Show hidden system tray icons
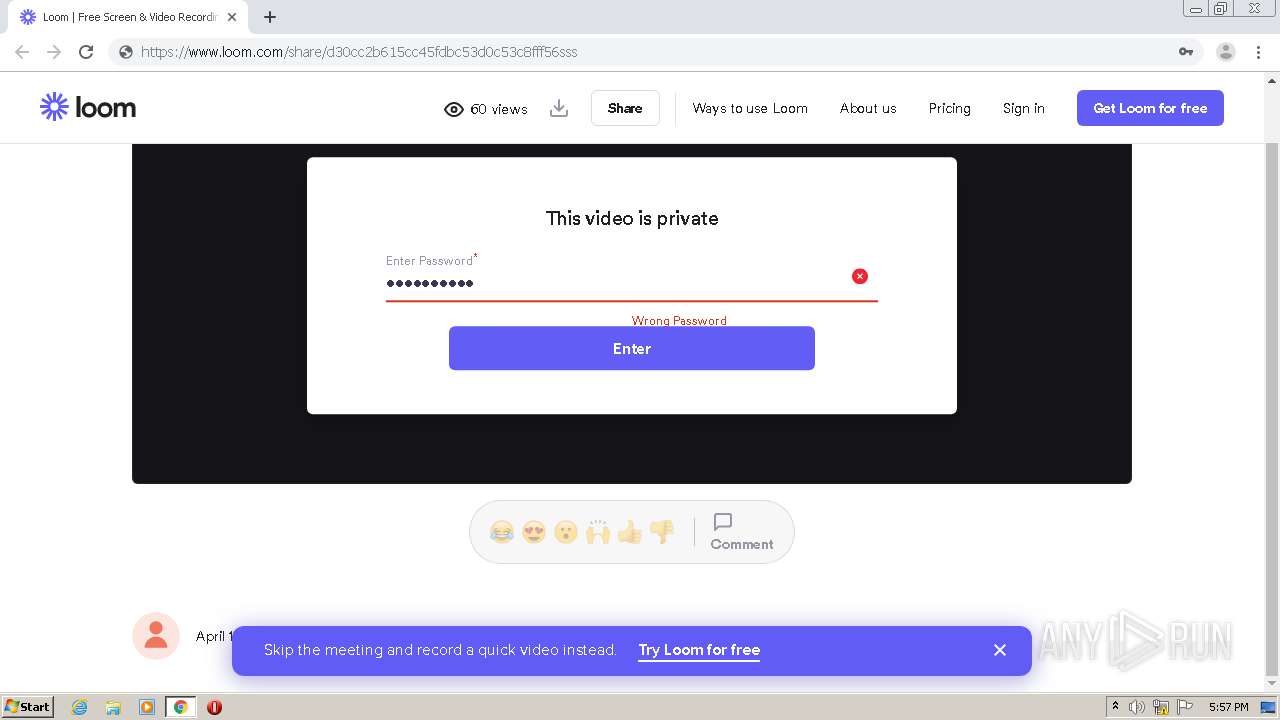This screenshot has width=1280, height=720. 1115,707
